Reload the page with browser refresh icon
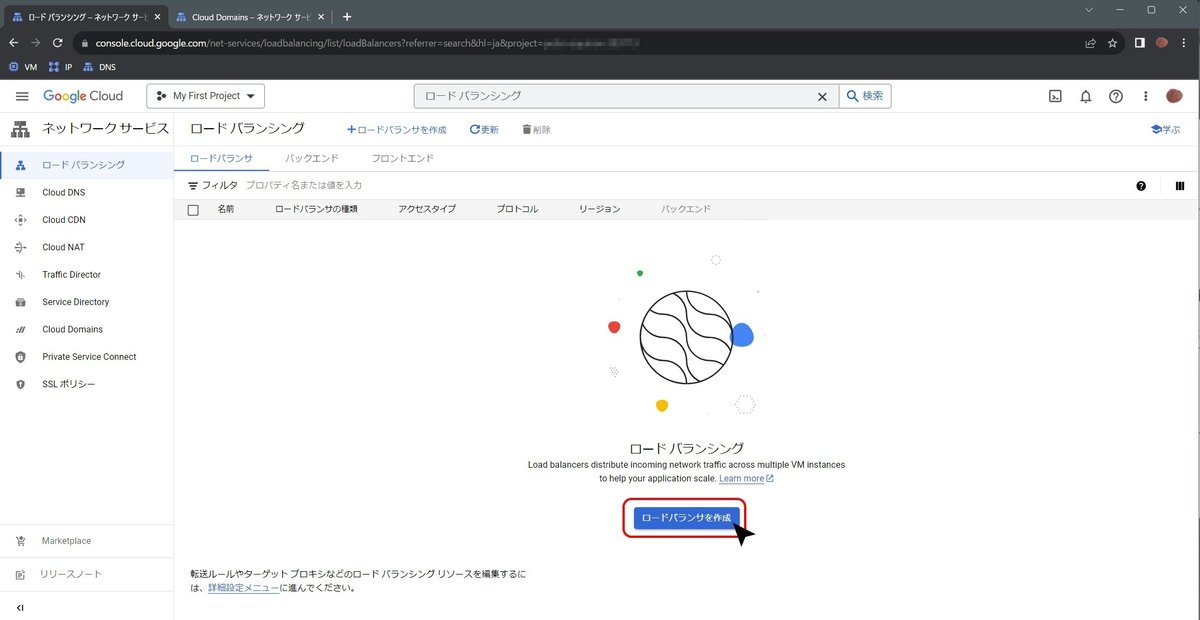 point(57,43)
